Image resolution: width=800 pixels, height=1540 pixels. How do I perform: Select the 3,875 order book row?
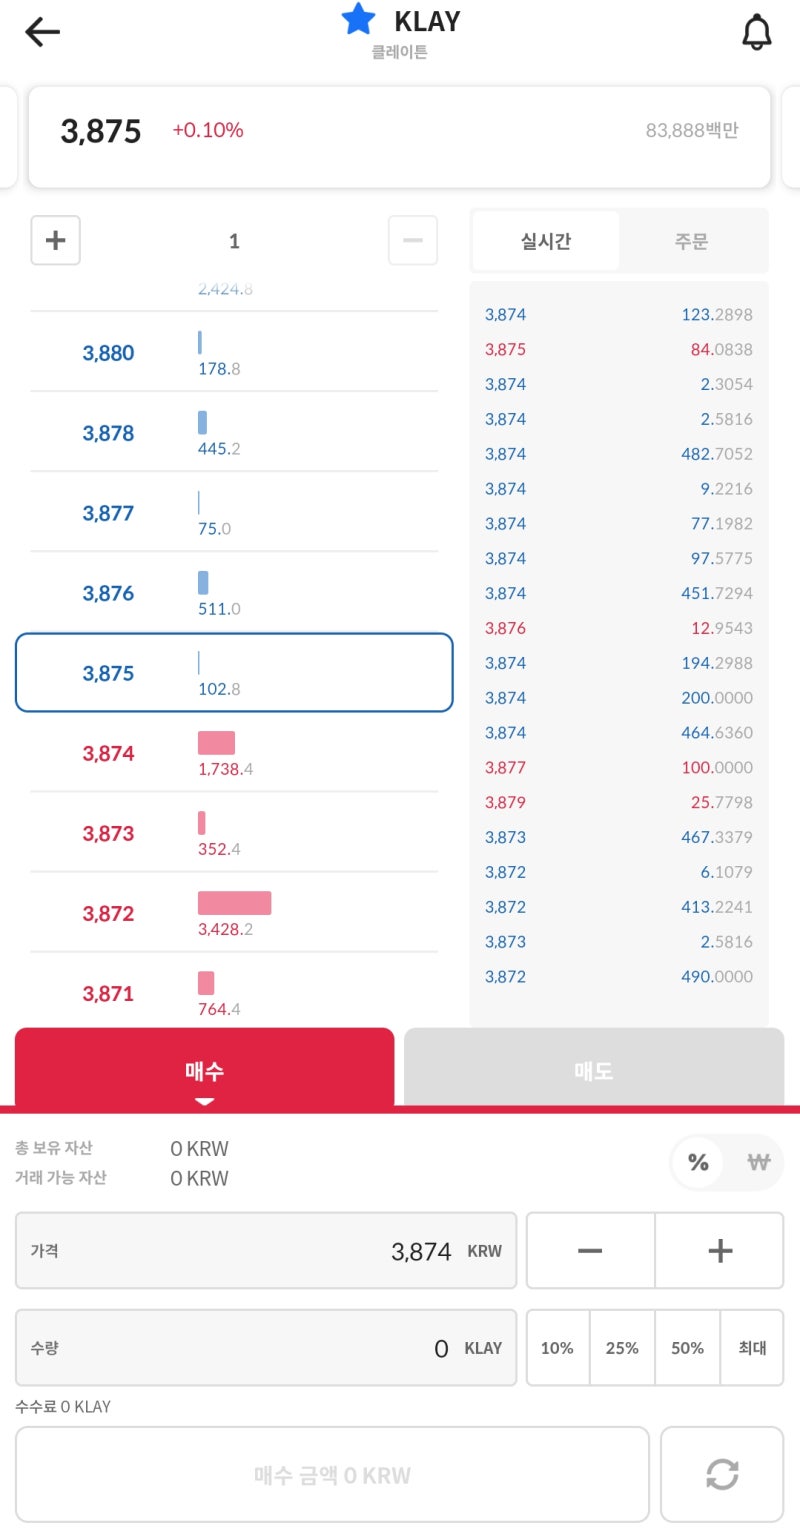pyautogui.click(x=234, y=672)
